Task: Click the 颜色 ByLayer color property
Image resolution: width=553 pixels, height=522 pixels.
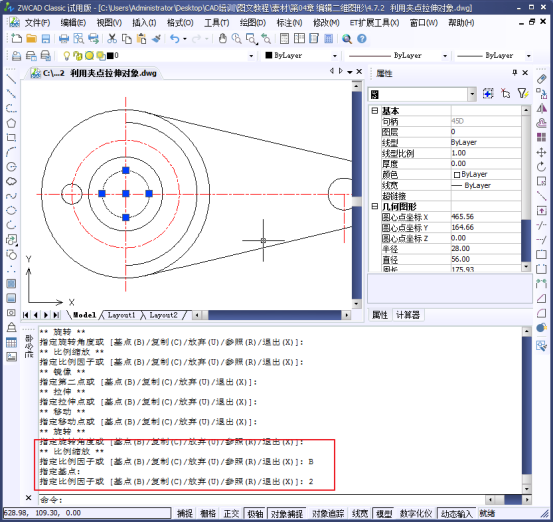Action: coord(486,174)
